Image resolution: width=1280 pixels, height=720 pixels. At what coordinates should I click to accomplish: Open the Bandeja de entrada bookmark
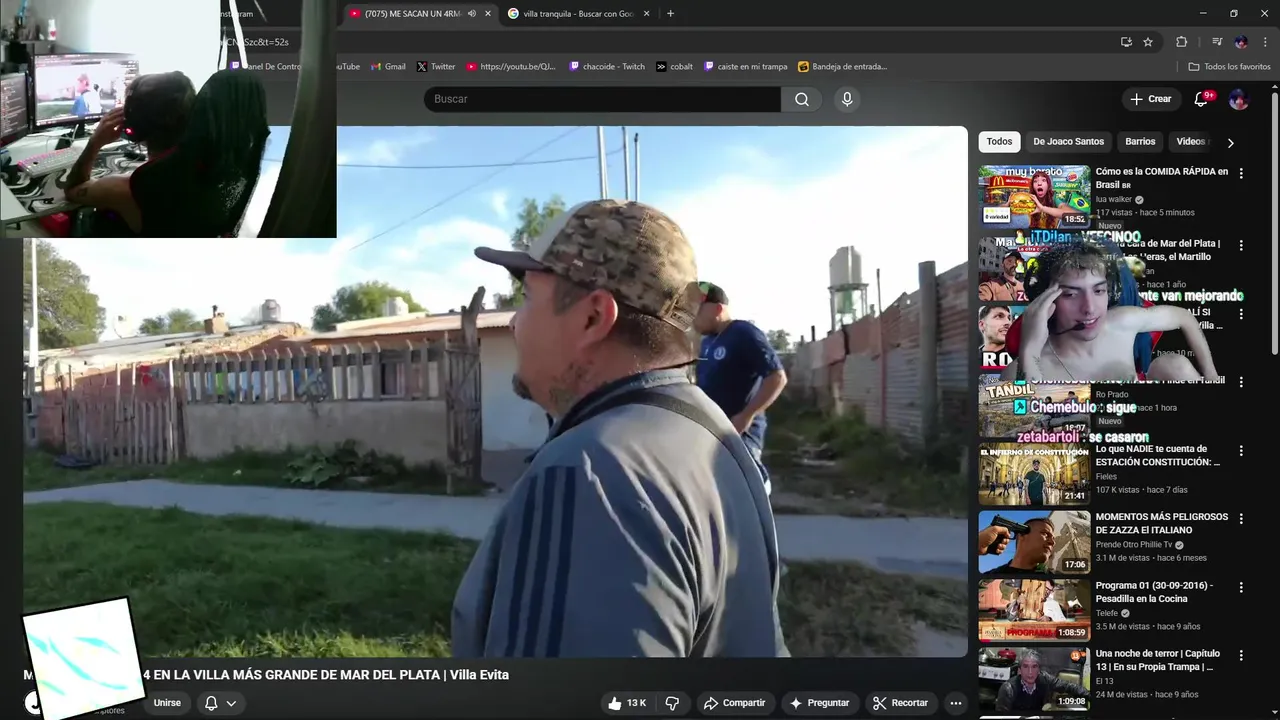pyautogui.click(x=843, y=67)
